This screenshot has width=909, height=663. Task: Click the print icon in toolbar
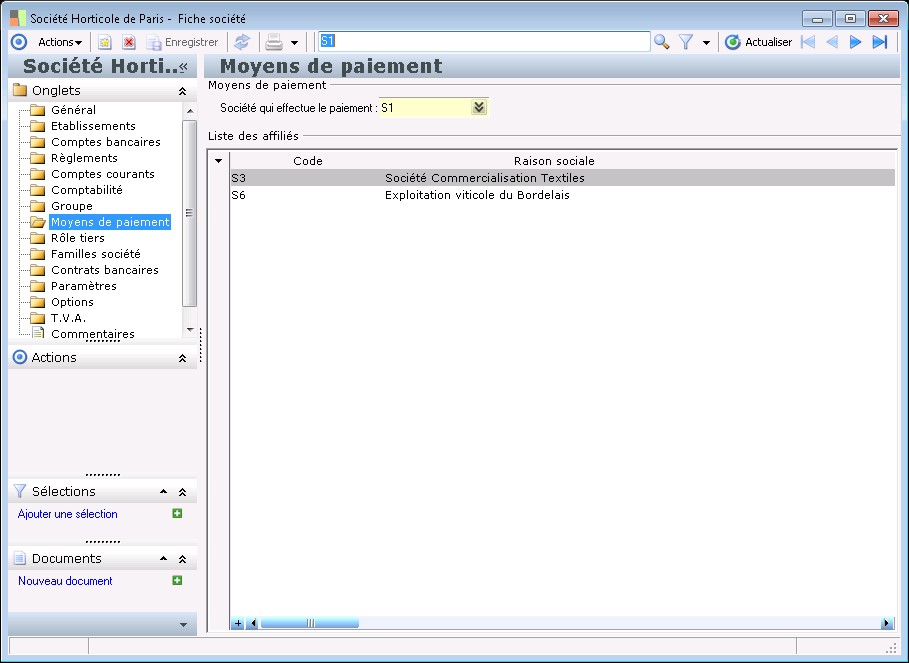click(x=273, y=42)
